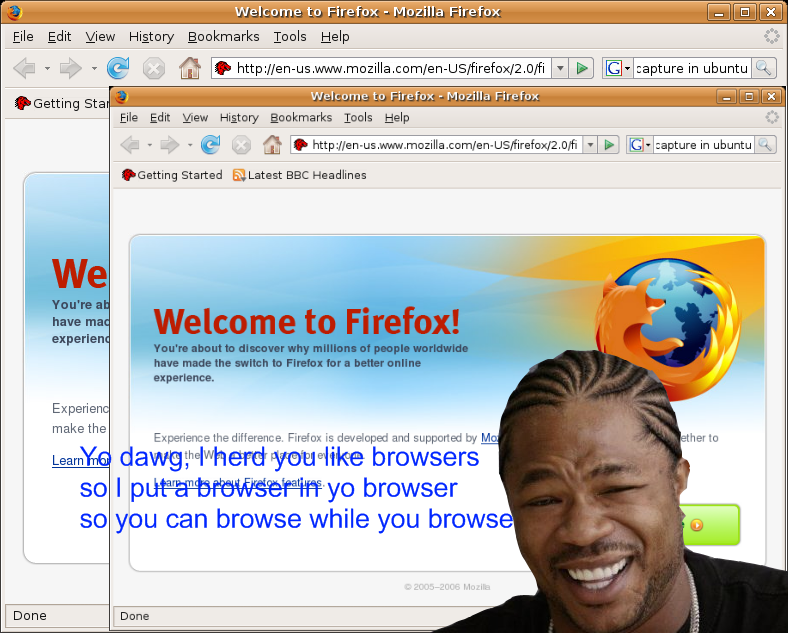Open Forward history dropdown in rear window
The width and height of the screenshot is (788, 633).
tap(94, 68)
